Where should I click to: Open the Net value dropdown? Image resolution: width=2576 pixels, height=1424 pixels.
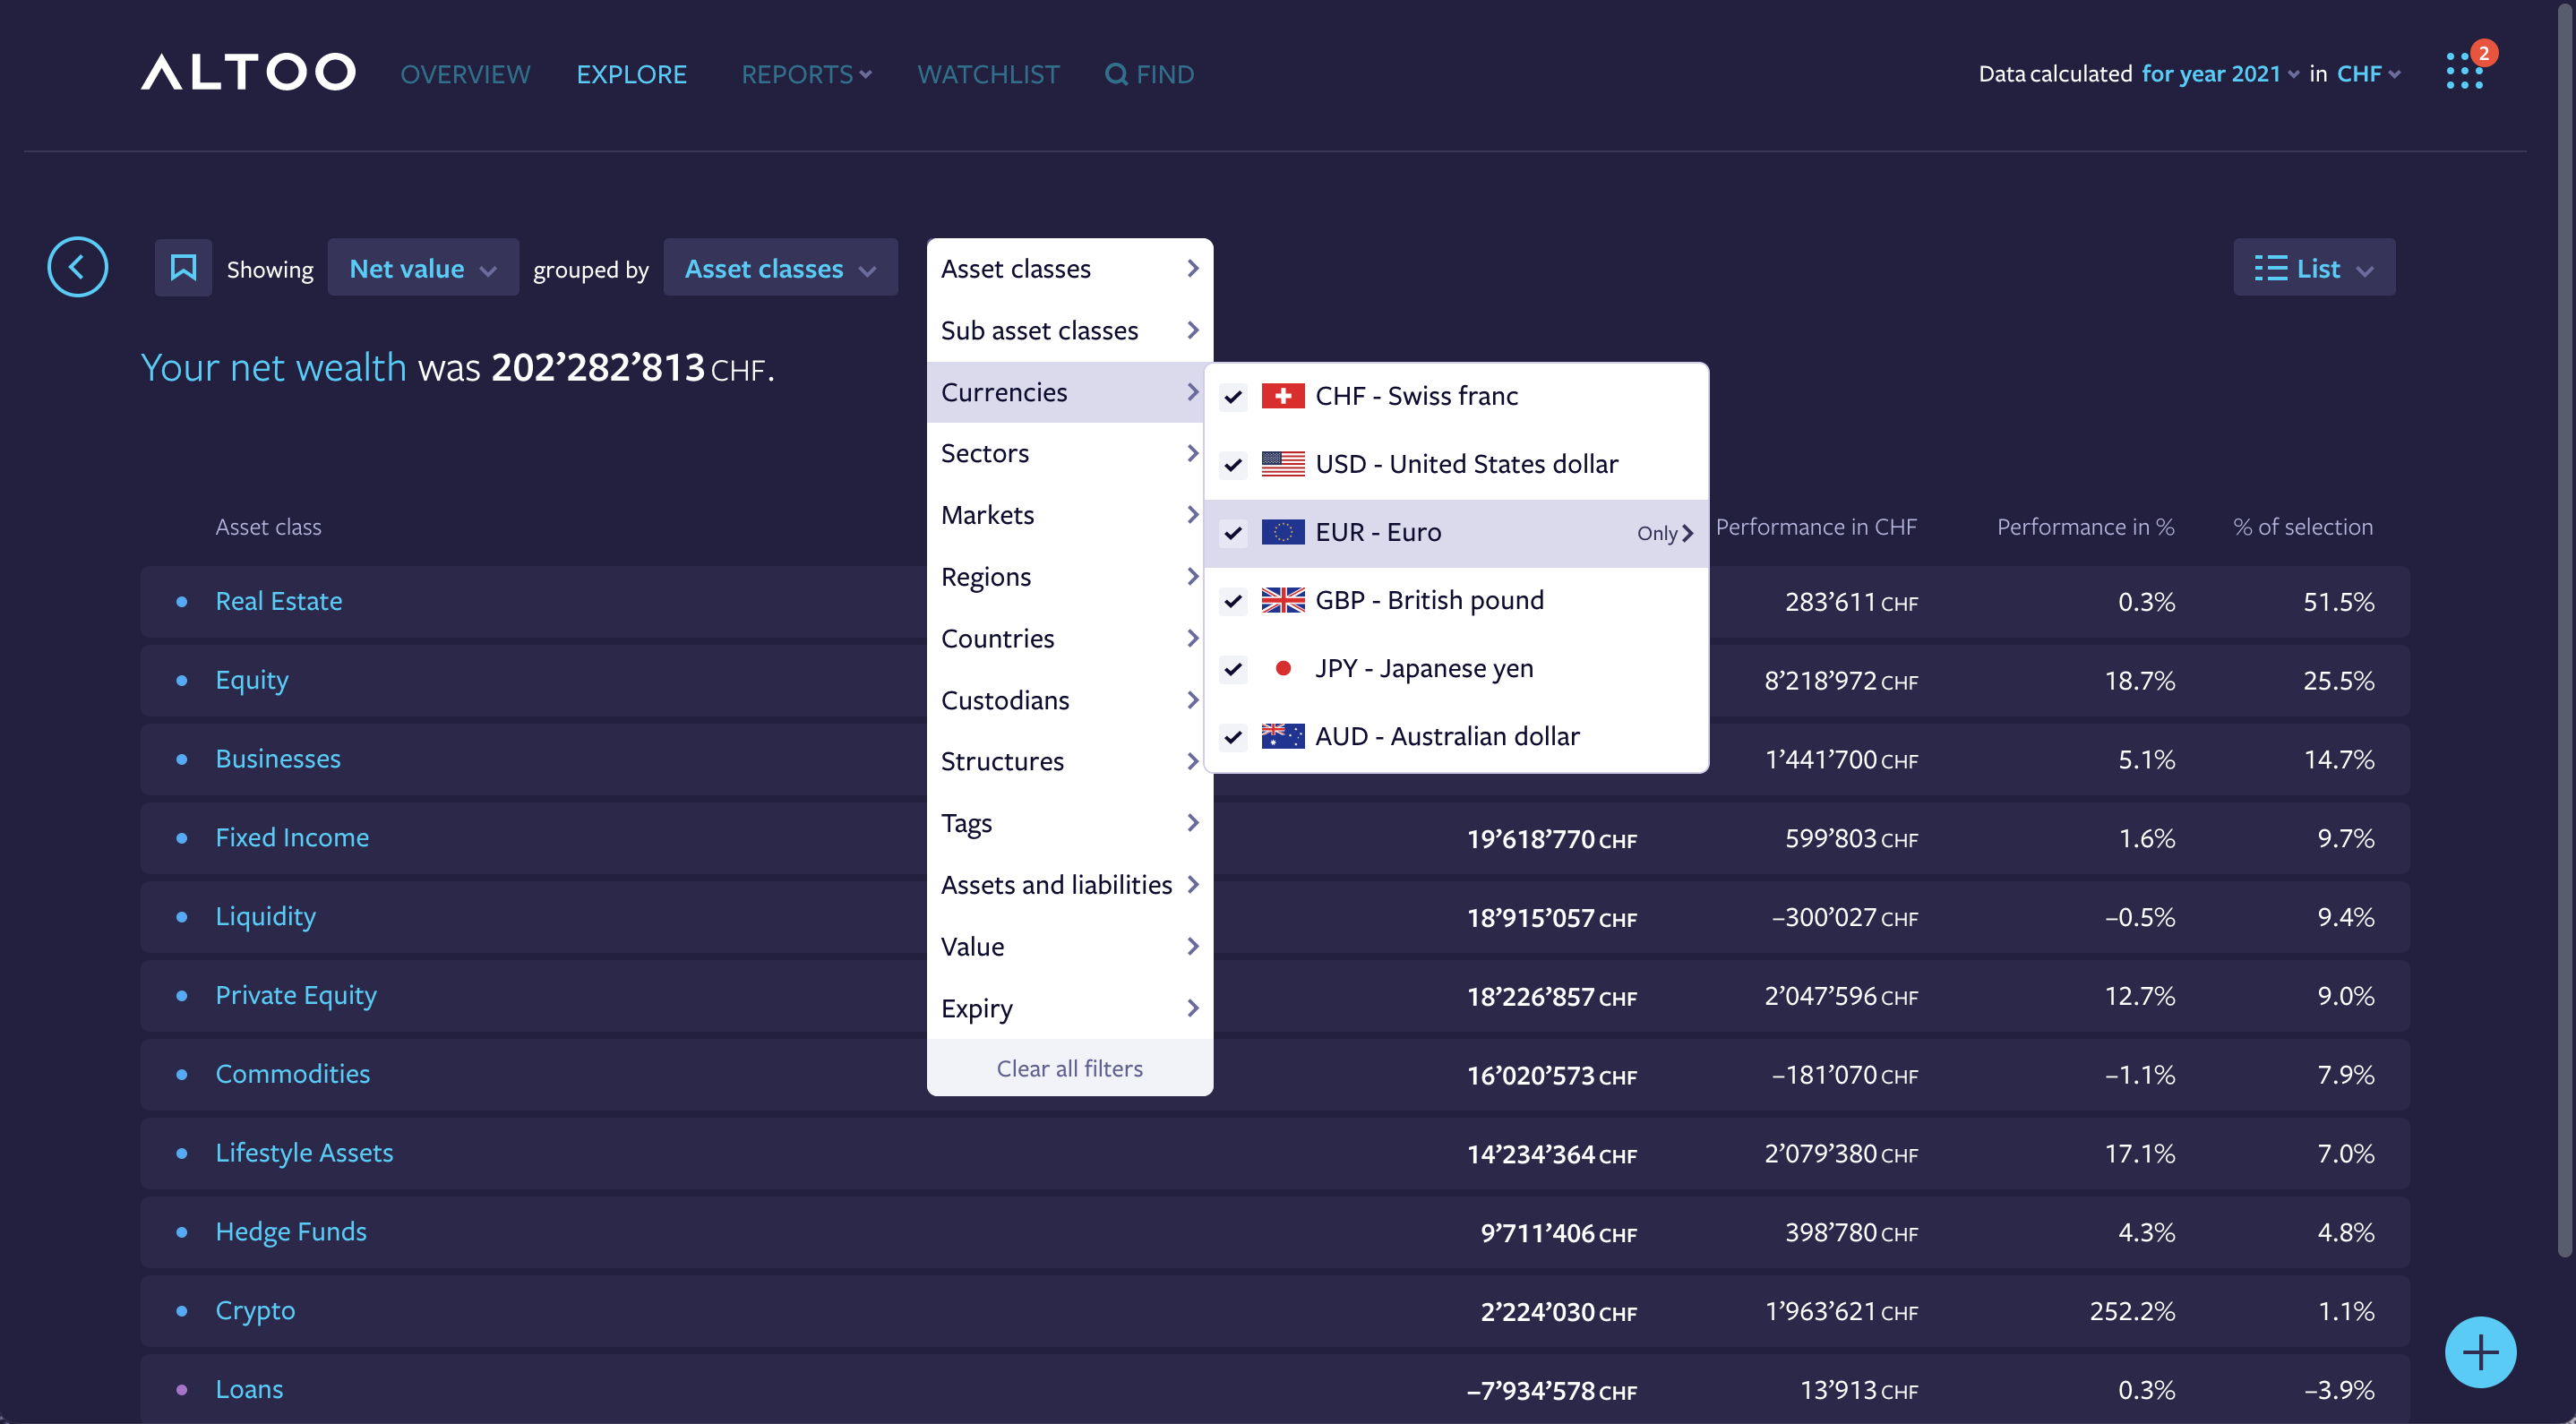pos(422,267)
